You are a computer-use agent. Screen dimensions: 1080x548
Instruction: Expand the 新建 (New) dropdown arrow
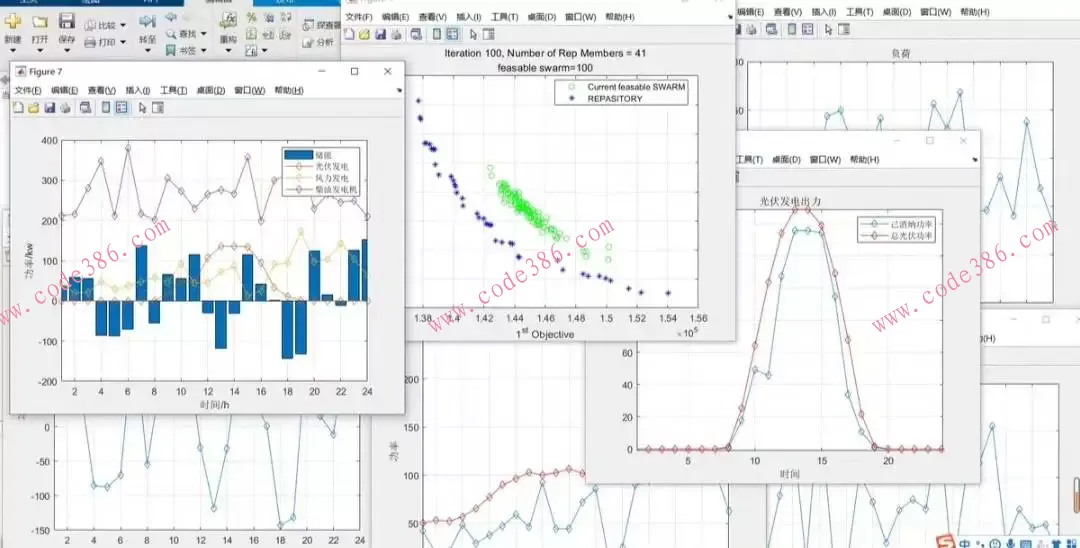[x=13, y=49]
